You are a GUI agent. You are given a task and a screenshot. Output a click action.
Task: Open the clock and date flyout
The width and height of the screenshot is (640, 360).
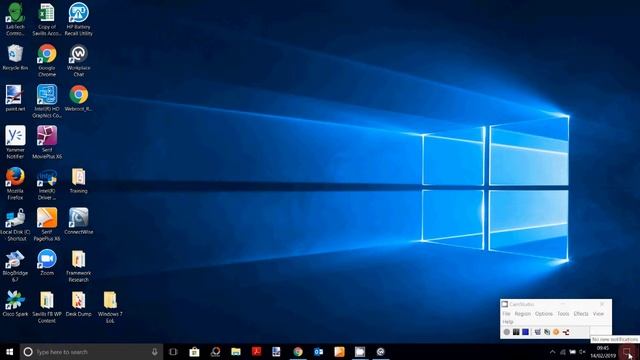pos(603,352)
